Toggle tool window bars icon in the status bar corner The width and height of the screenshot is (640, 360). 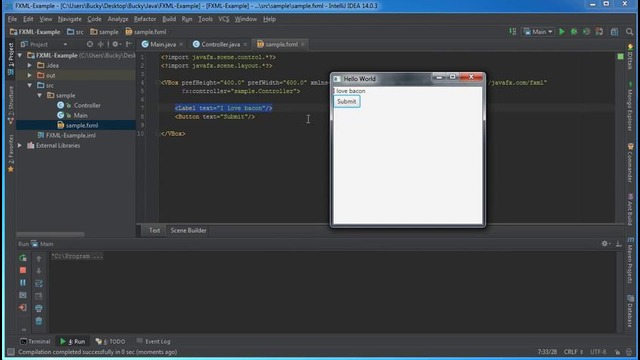pos(11,352)
